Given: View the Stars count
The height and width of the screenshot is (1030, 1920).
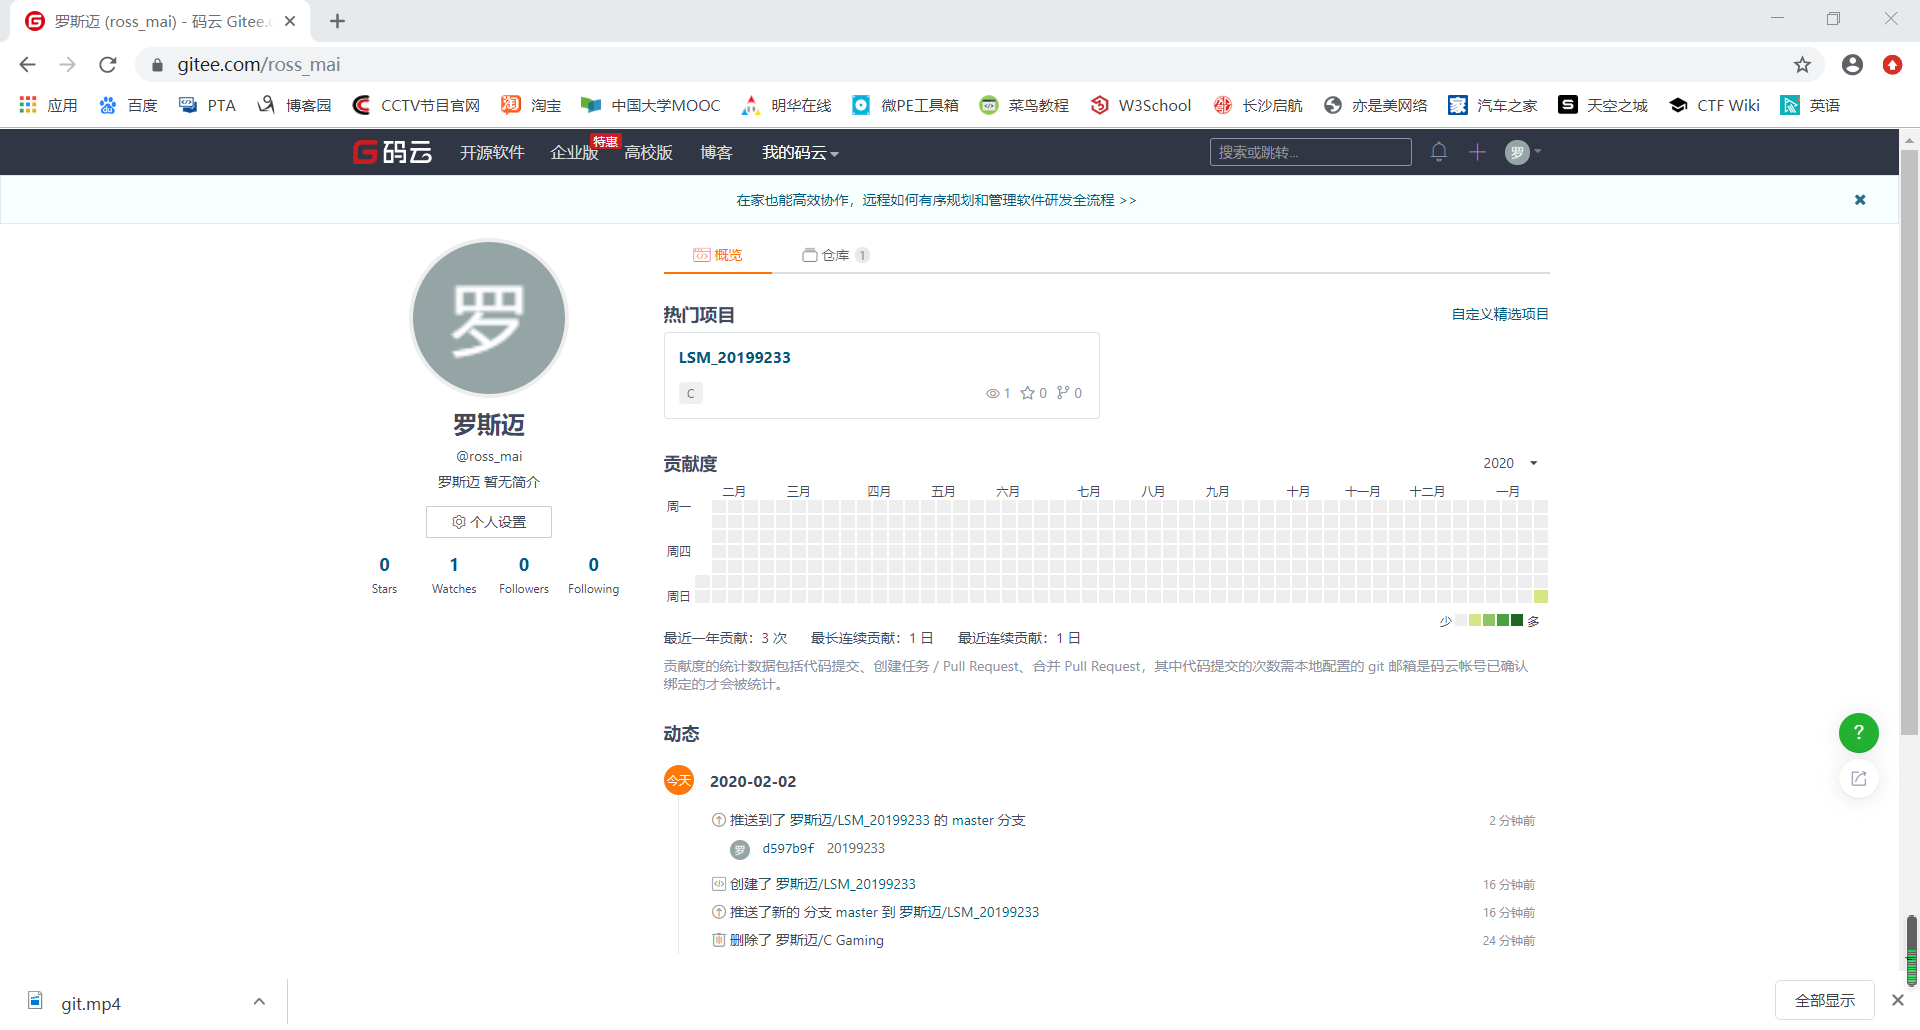Looking at the screenshot, I should point(384,575).
